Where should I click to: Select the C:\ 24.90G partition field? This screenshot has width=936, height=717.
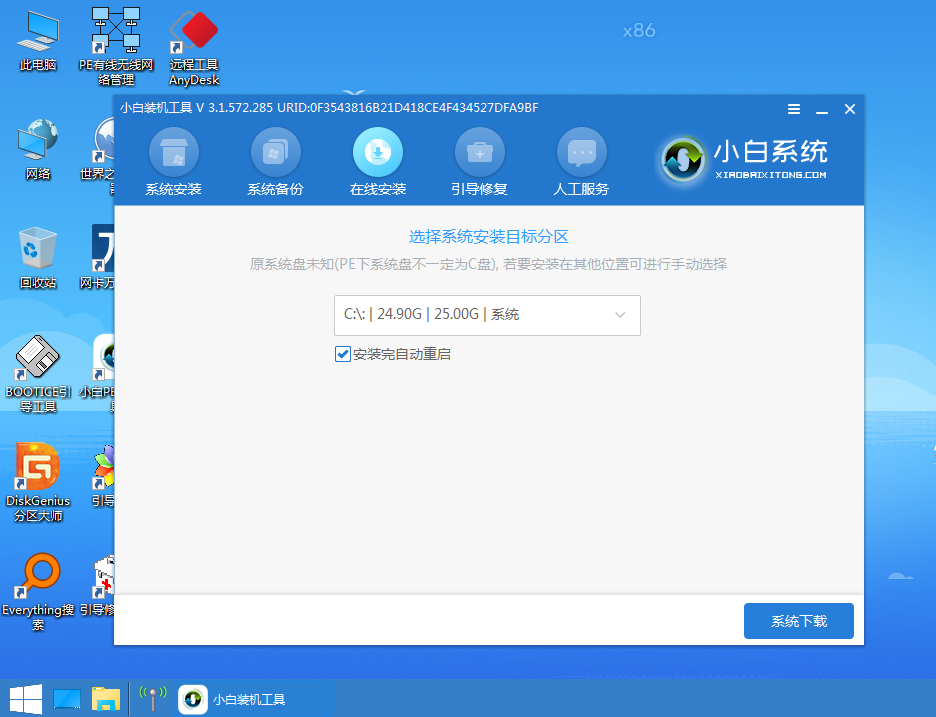tap(487, 315)
